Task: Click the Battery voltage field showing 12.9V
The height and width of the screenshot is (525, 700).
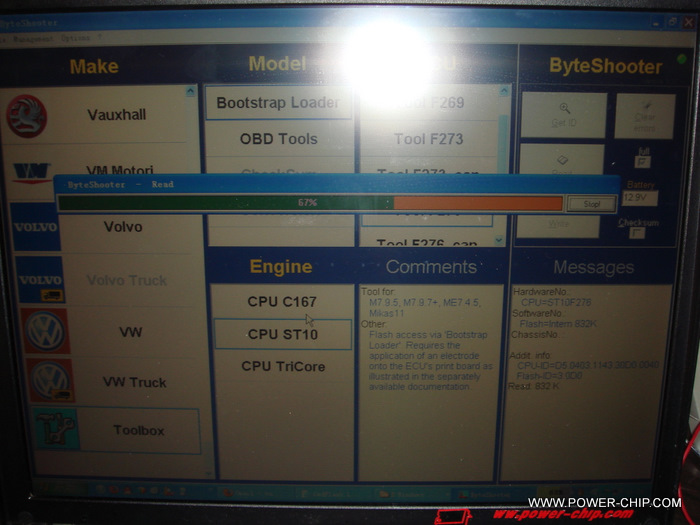Action: [x=640, y=197]
